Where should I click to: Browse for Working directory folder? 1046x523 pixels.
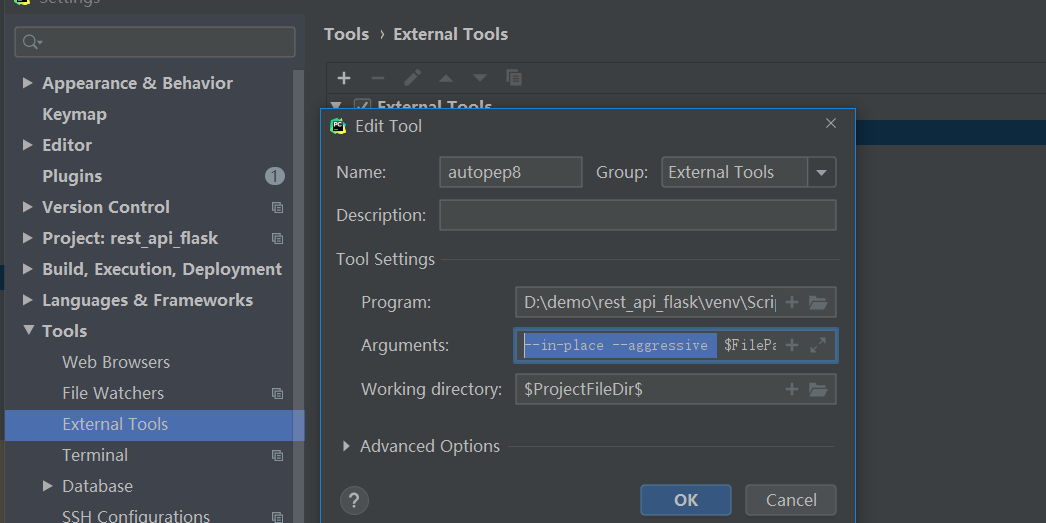(819, 389)
